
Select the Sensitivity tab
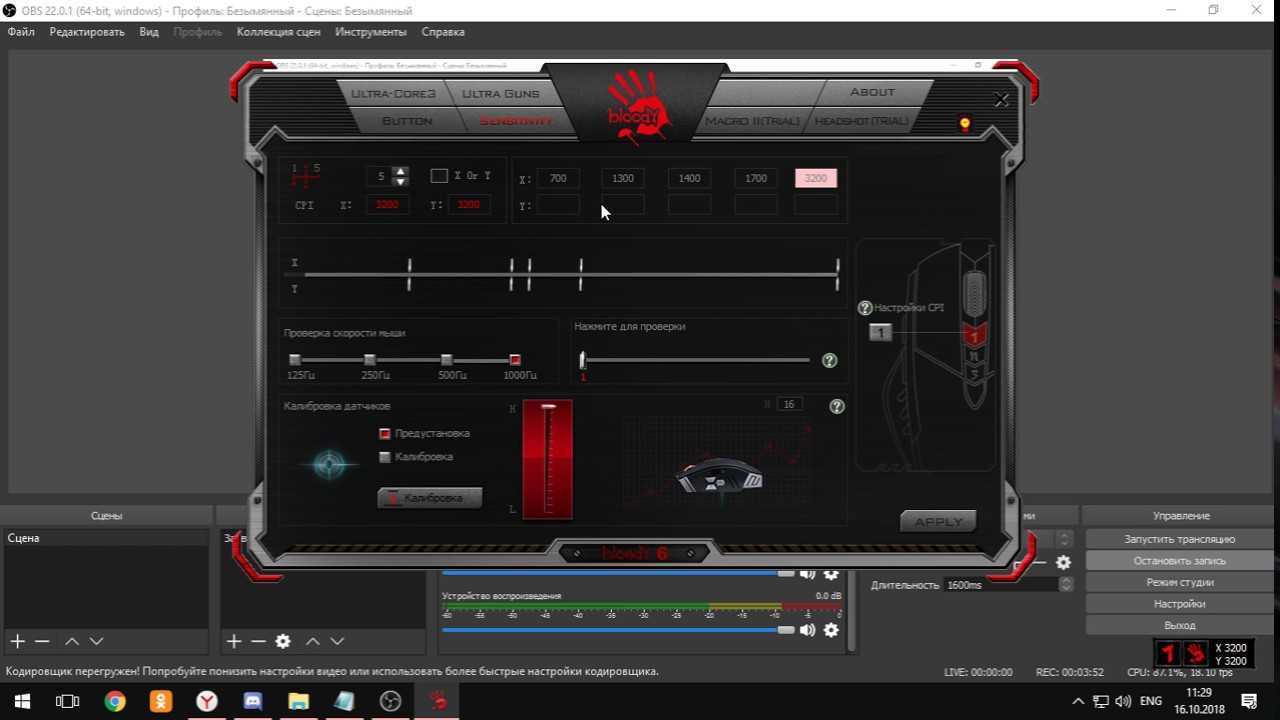click(516, 121)
